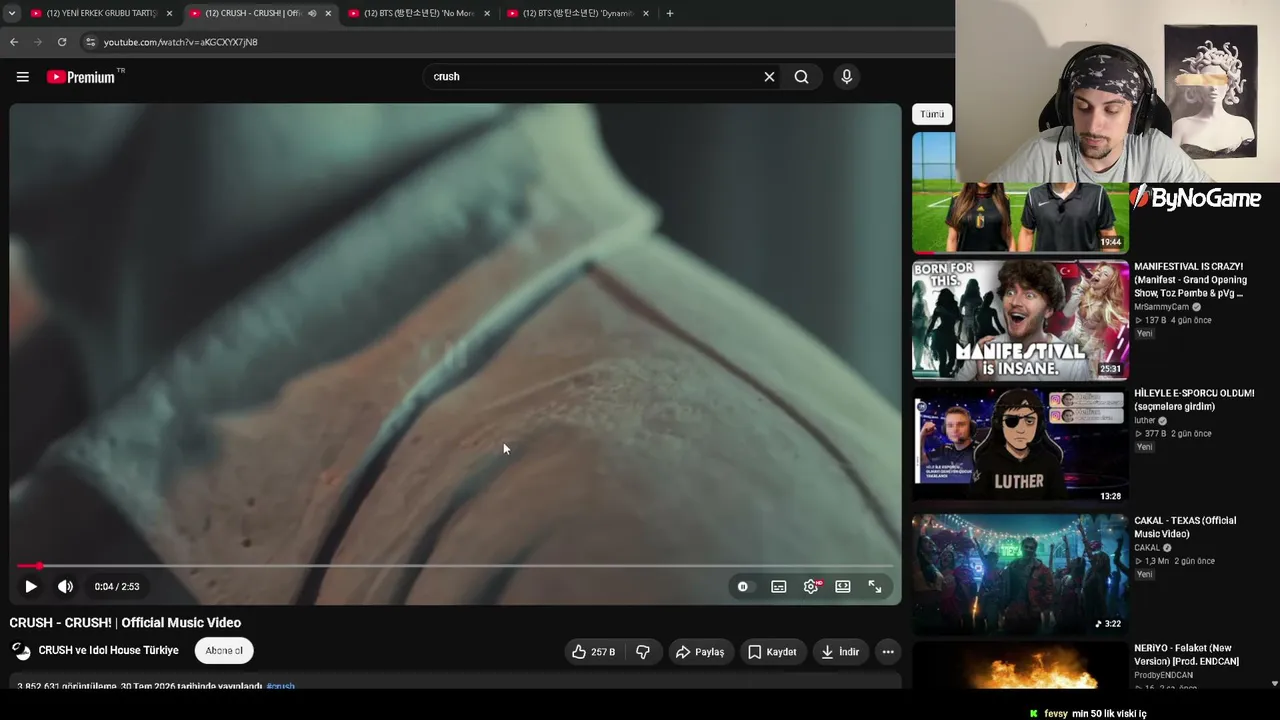The width and height of the screenshot is (1280, 720).
Task: Close the BTS 'Dynamite' tab
Action: pos(646,13)
